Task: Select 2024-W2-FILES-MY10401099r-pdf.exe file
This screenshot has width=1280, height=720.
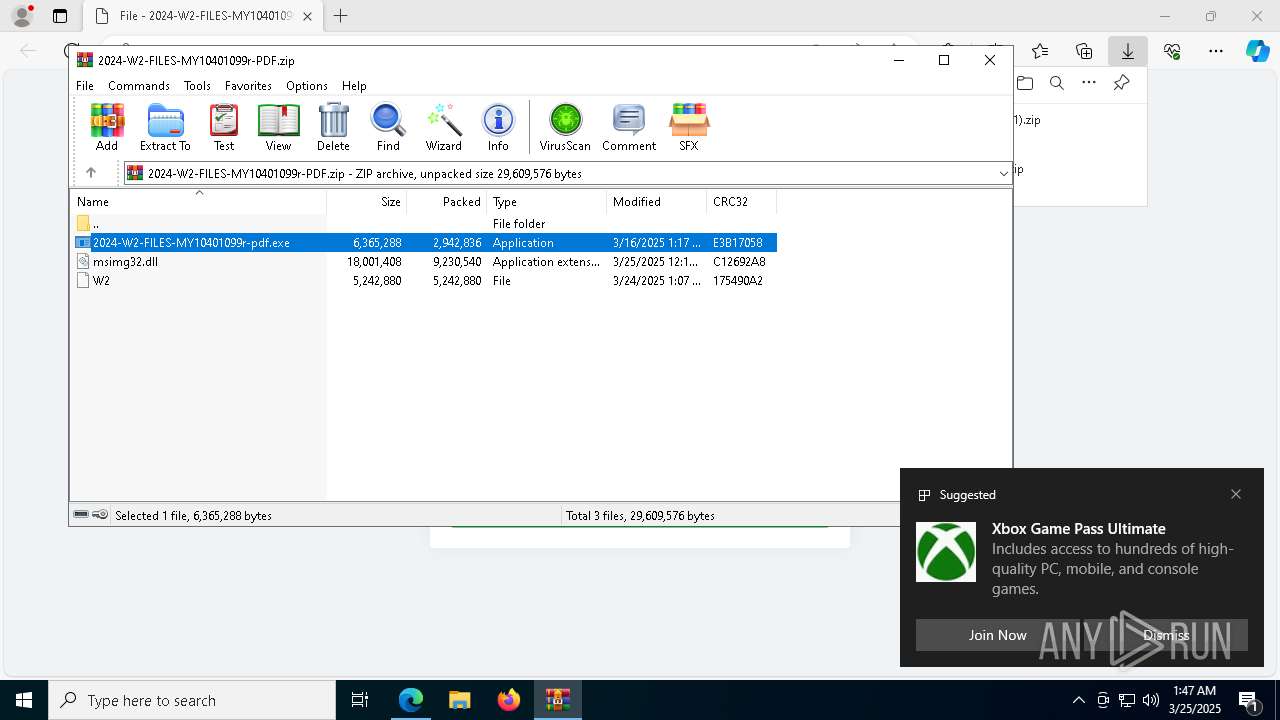Action: (423, 243)
